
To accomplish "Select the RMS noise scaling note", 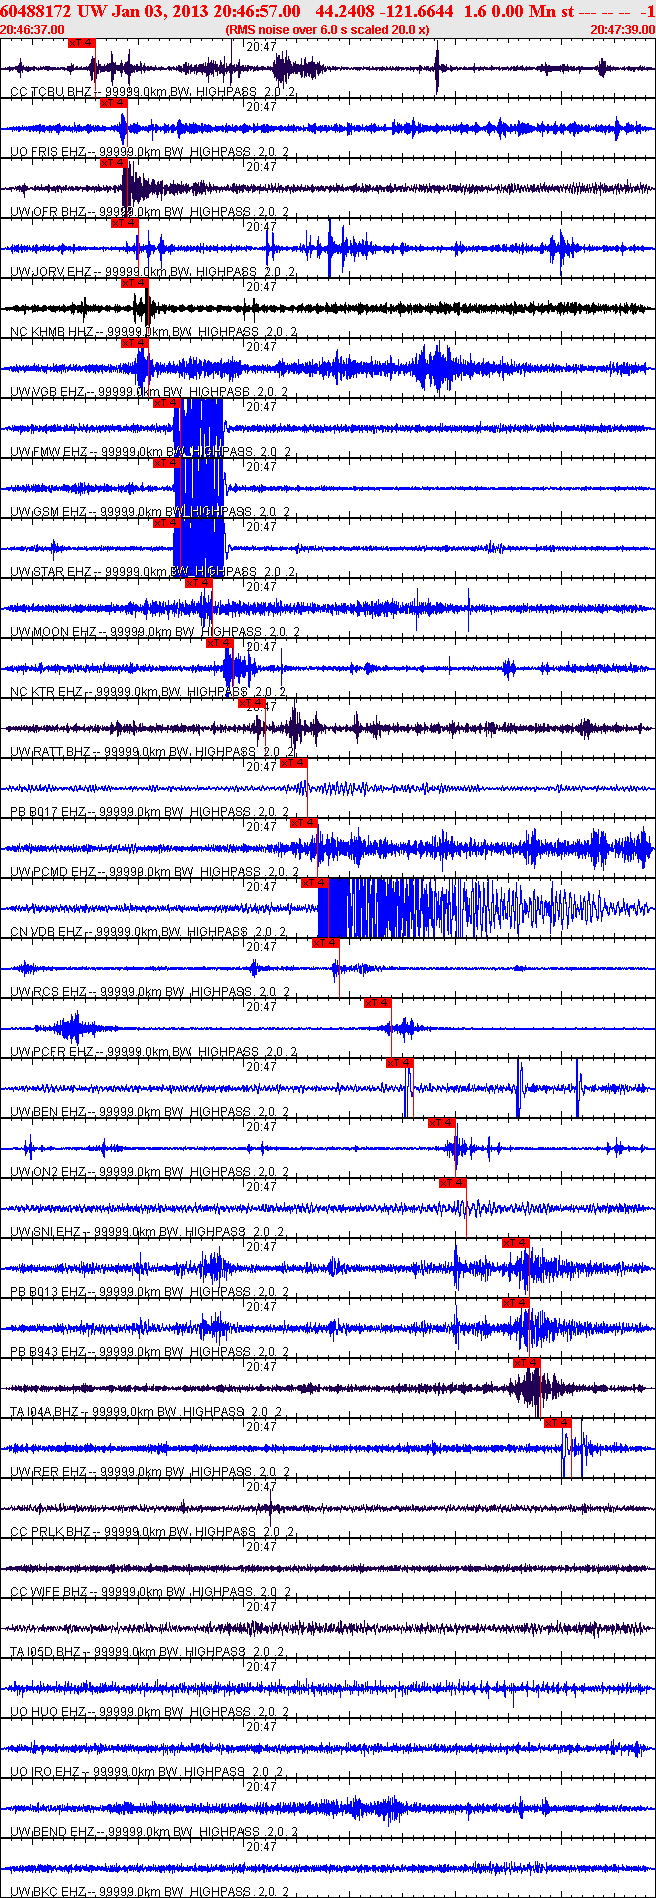I will [328, 30].
